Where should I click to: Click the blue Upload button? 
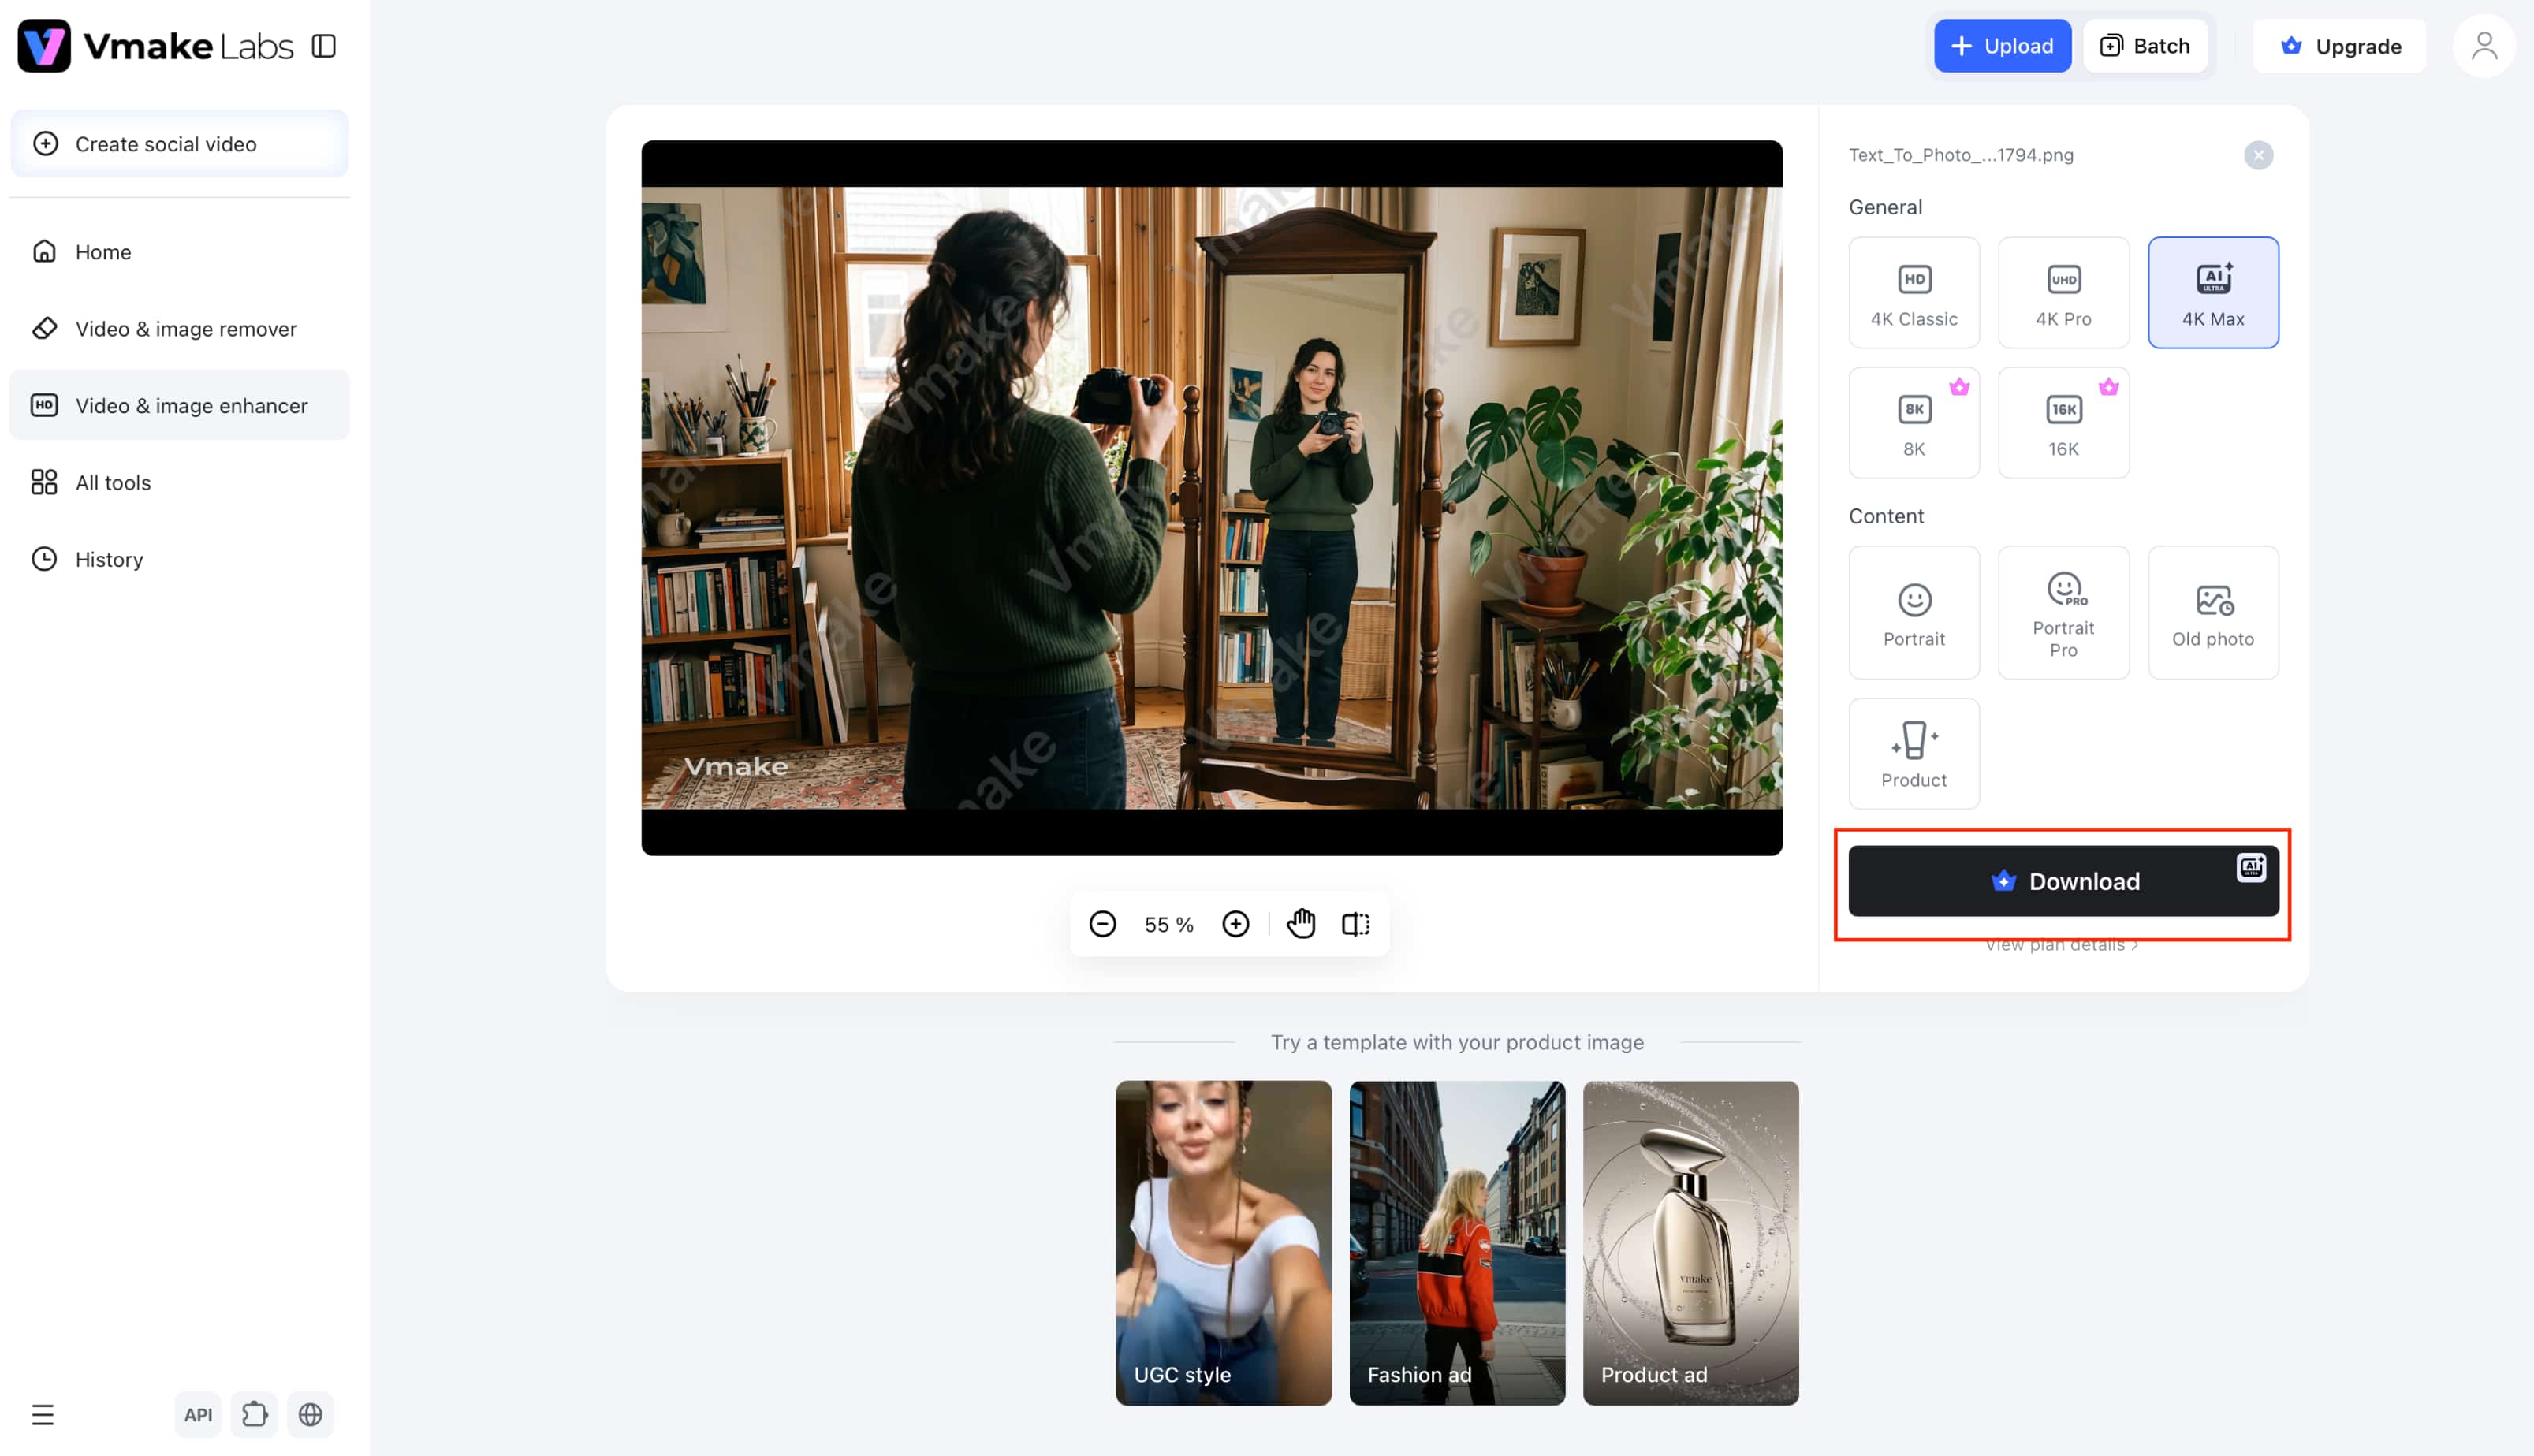(x=2002, y=46)
